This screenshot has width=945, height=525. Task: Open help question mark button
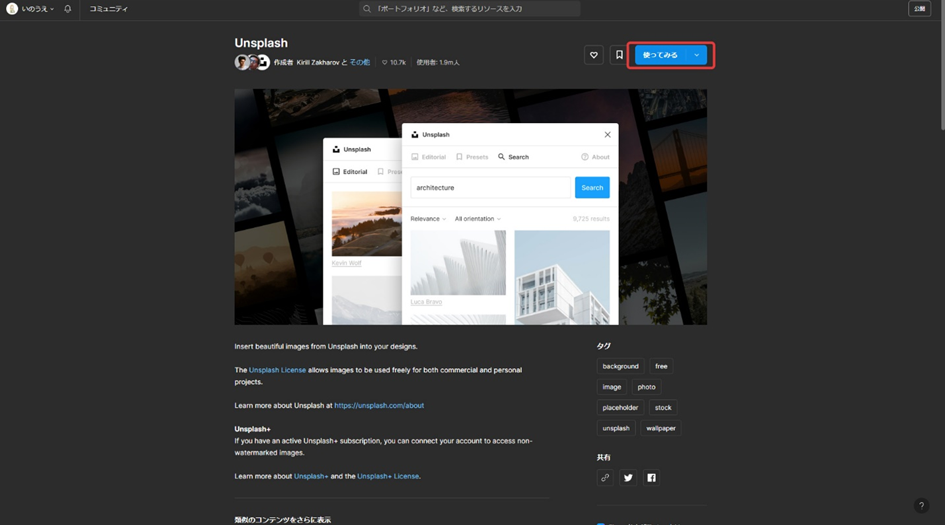pyautogui.click(x=921, y=506)
